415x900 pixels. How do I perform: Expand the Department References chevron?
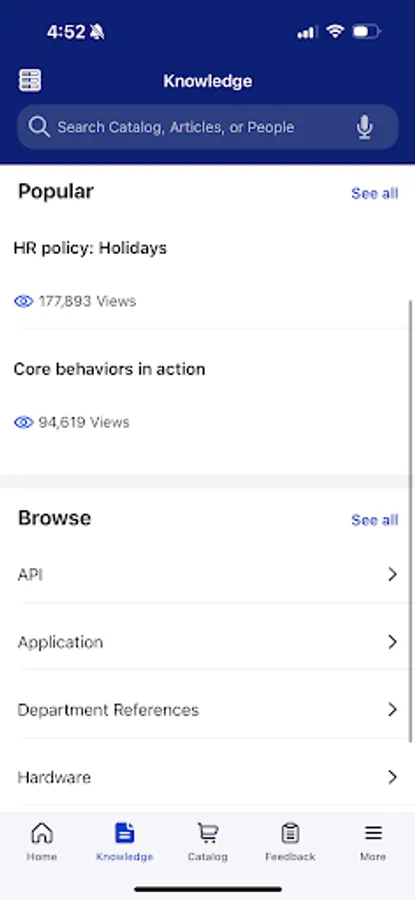(393, 709)
